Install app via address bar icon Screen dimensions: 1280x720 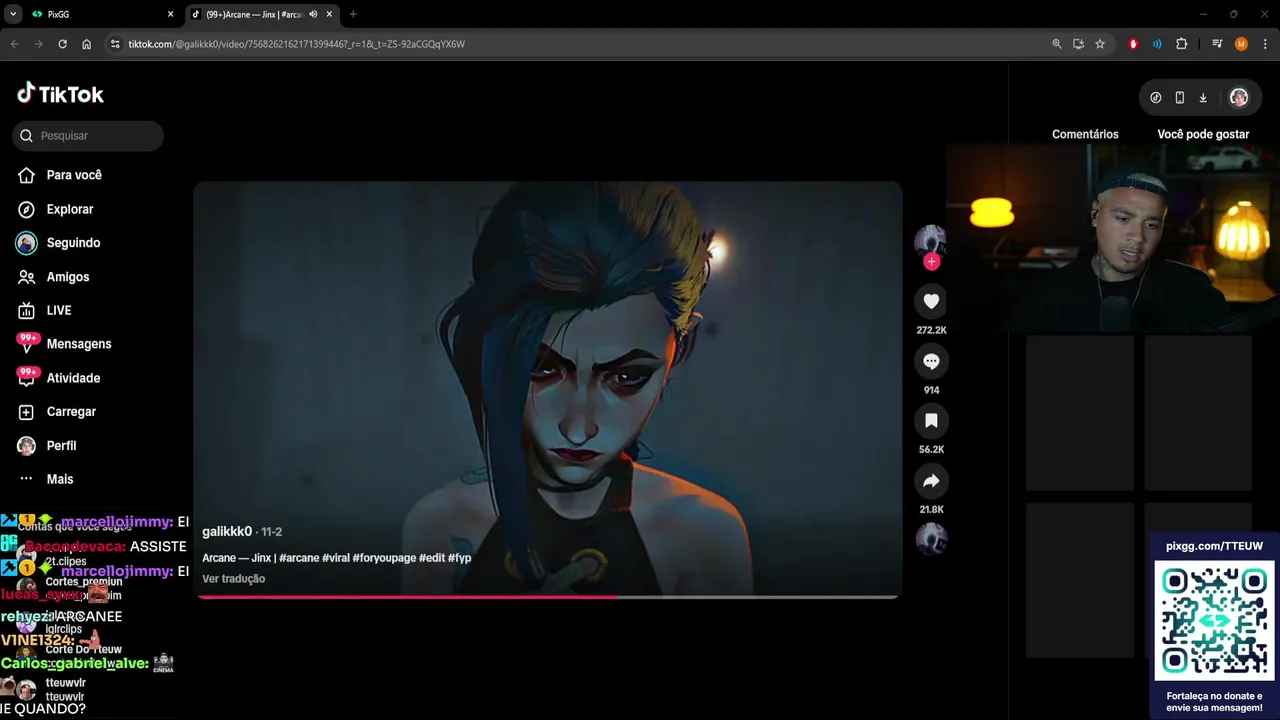(1078, 44)
